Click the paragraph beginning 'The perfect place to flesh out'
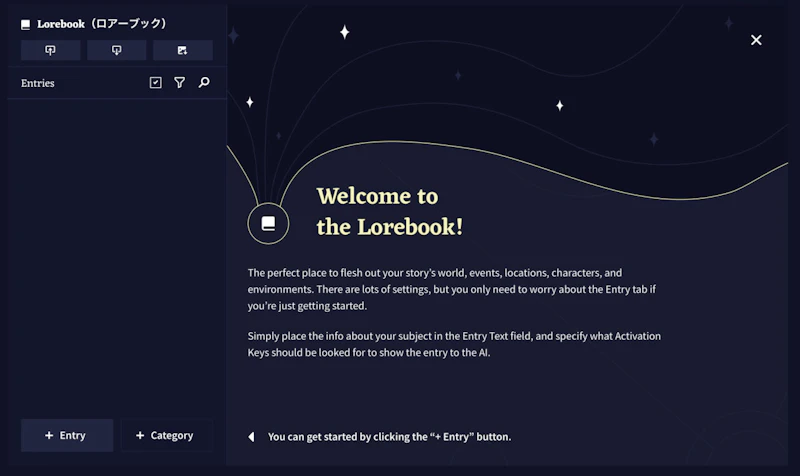 (x=452, y=289)
